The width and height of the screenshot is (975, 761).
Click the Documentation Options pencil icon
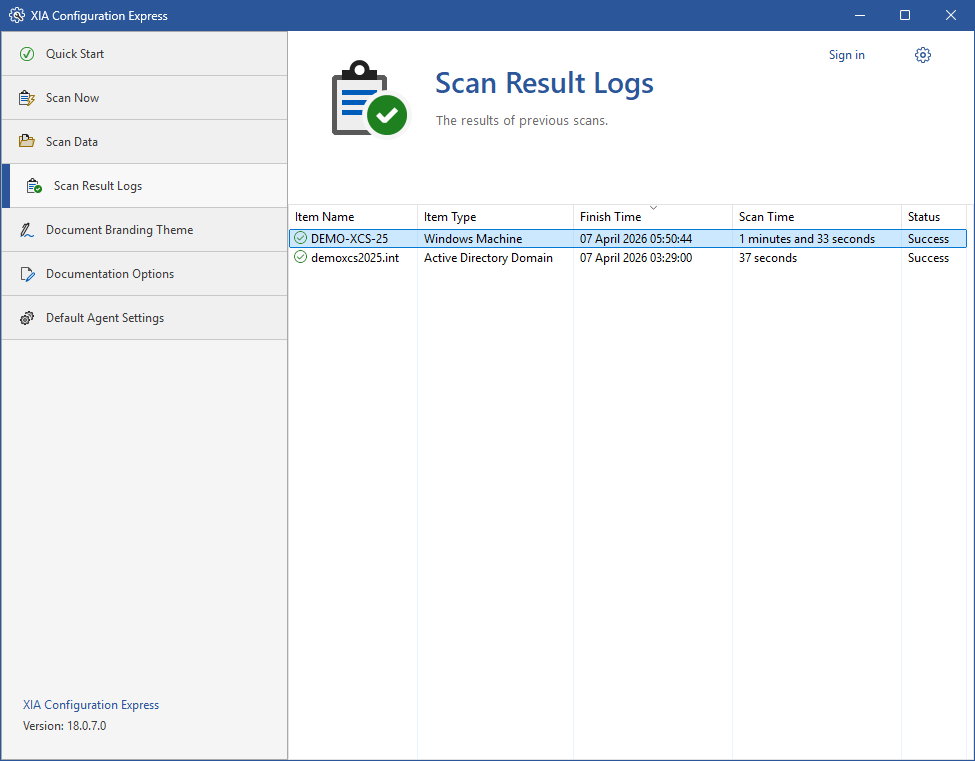click(x=27, y=274)
